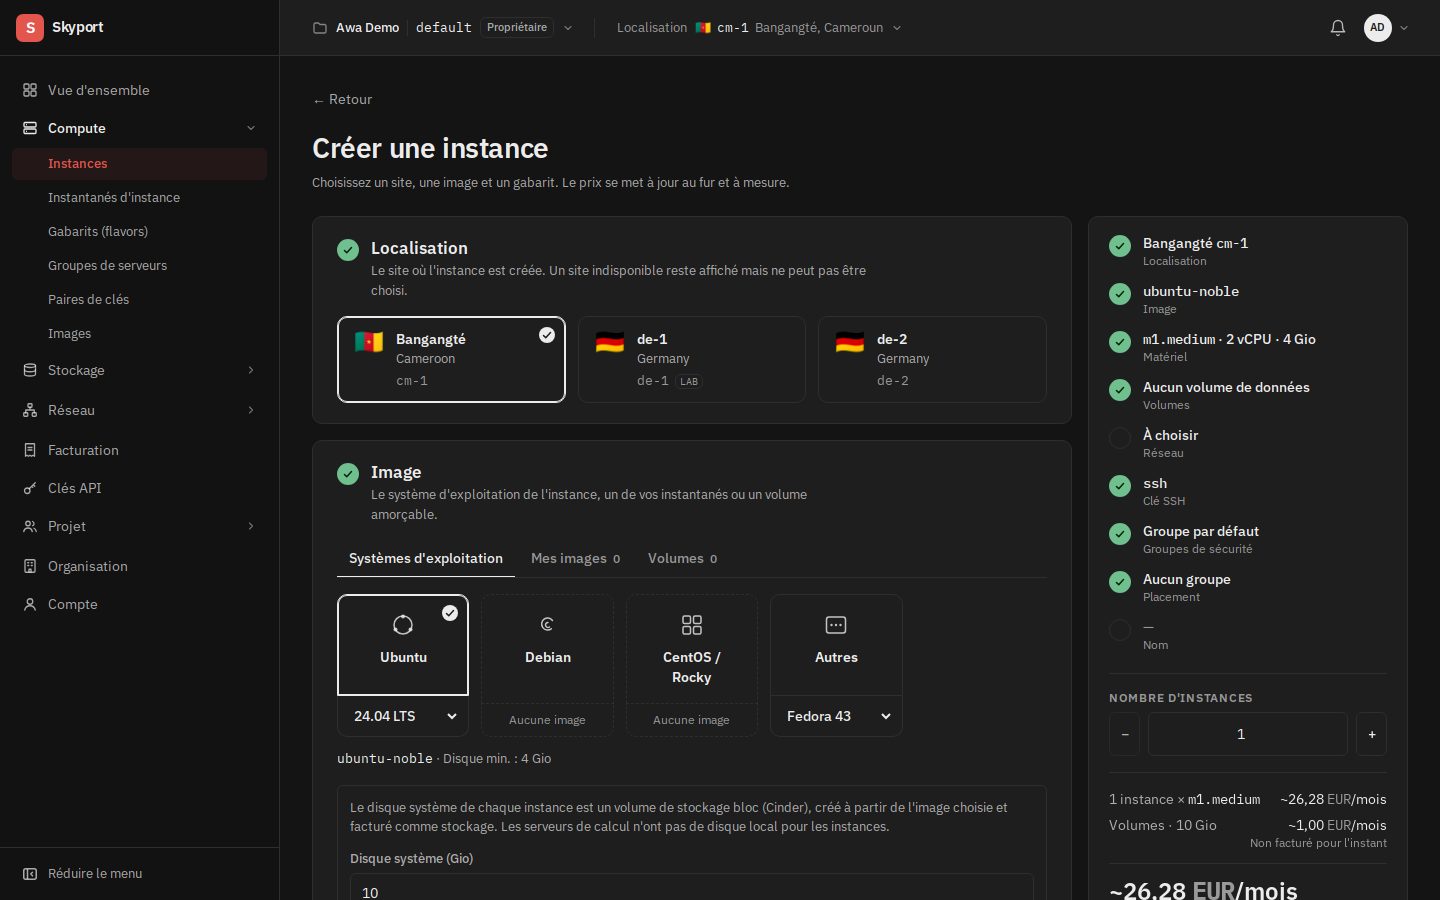Open the Fedora 43 version dropdown
The height and width of the screenshot is (900, 1440).
[x=836, y=716]
